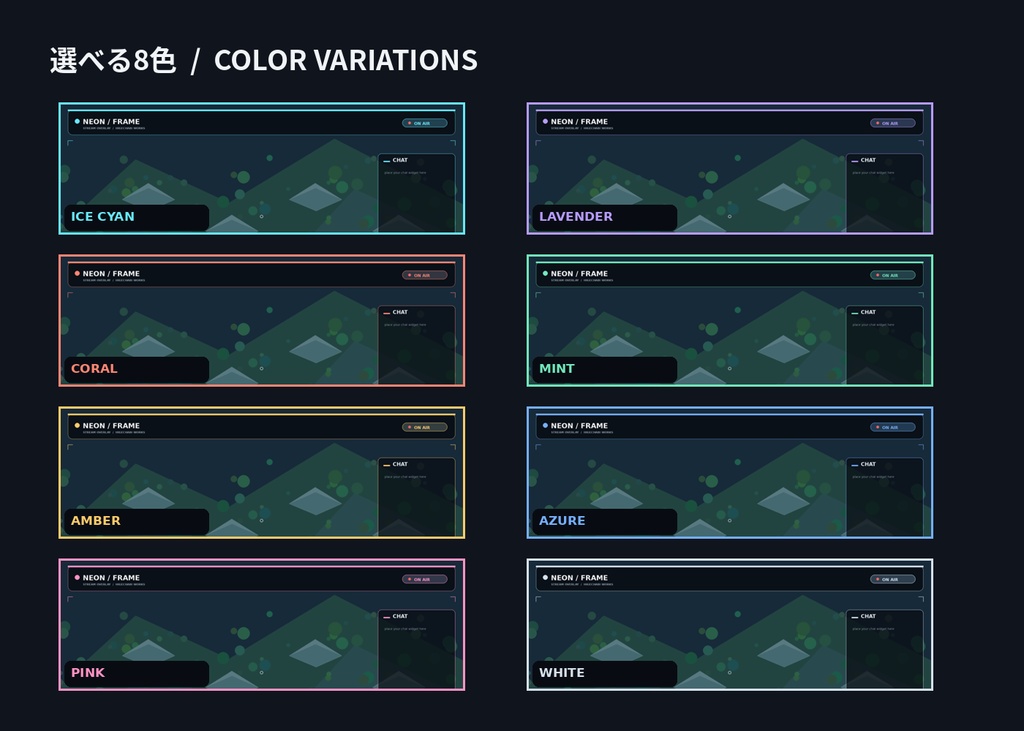This screenshot has height=731, width=1024.
Task: Pick the WHITE label badge
Action: coord(605,674)
